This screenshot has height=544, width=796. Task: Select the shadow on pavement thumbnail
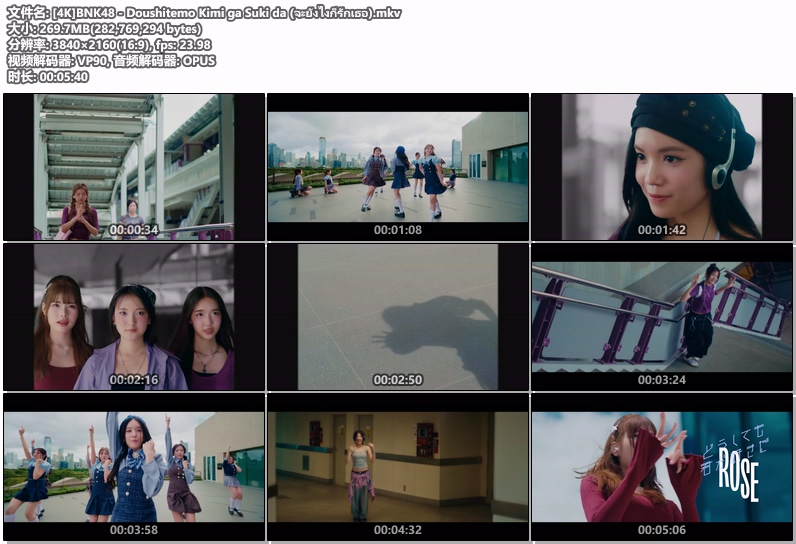(398, 315)
